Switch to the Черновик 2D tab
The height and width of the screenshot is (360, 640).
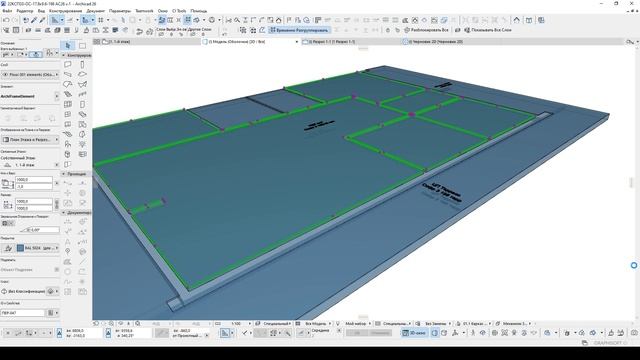pos(451,42)
